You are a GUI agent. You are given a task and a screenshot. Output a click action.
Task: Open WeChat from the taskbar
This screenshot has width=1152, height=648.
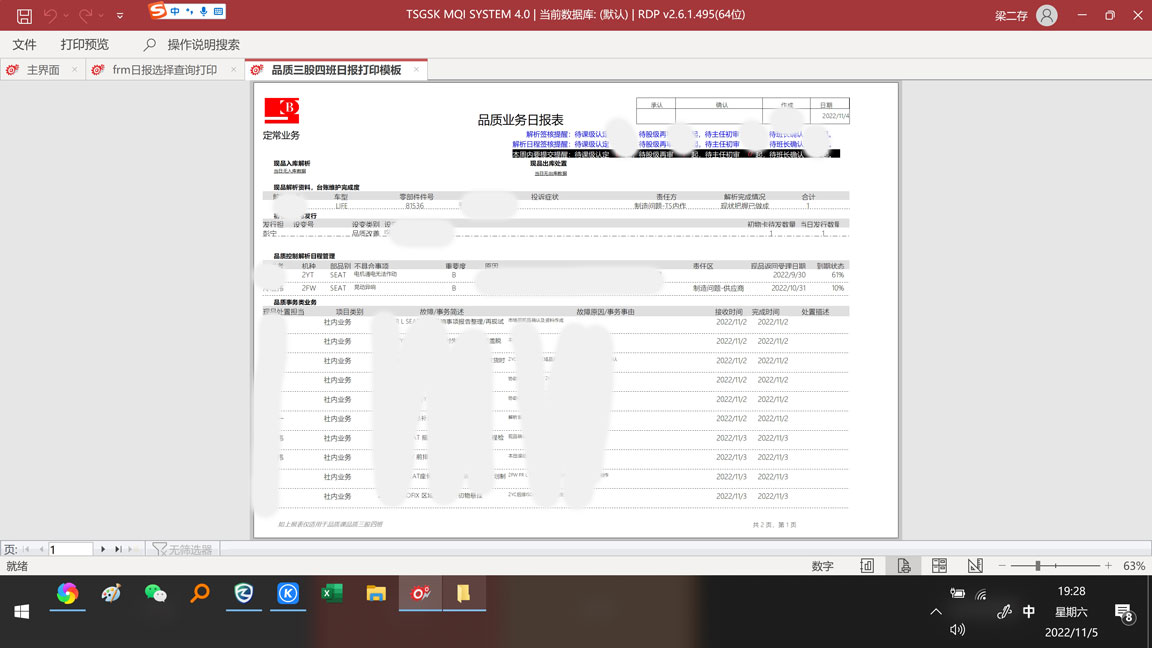(x=156, y=594)
